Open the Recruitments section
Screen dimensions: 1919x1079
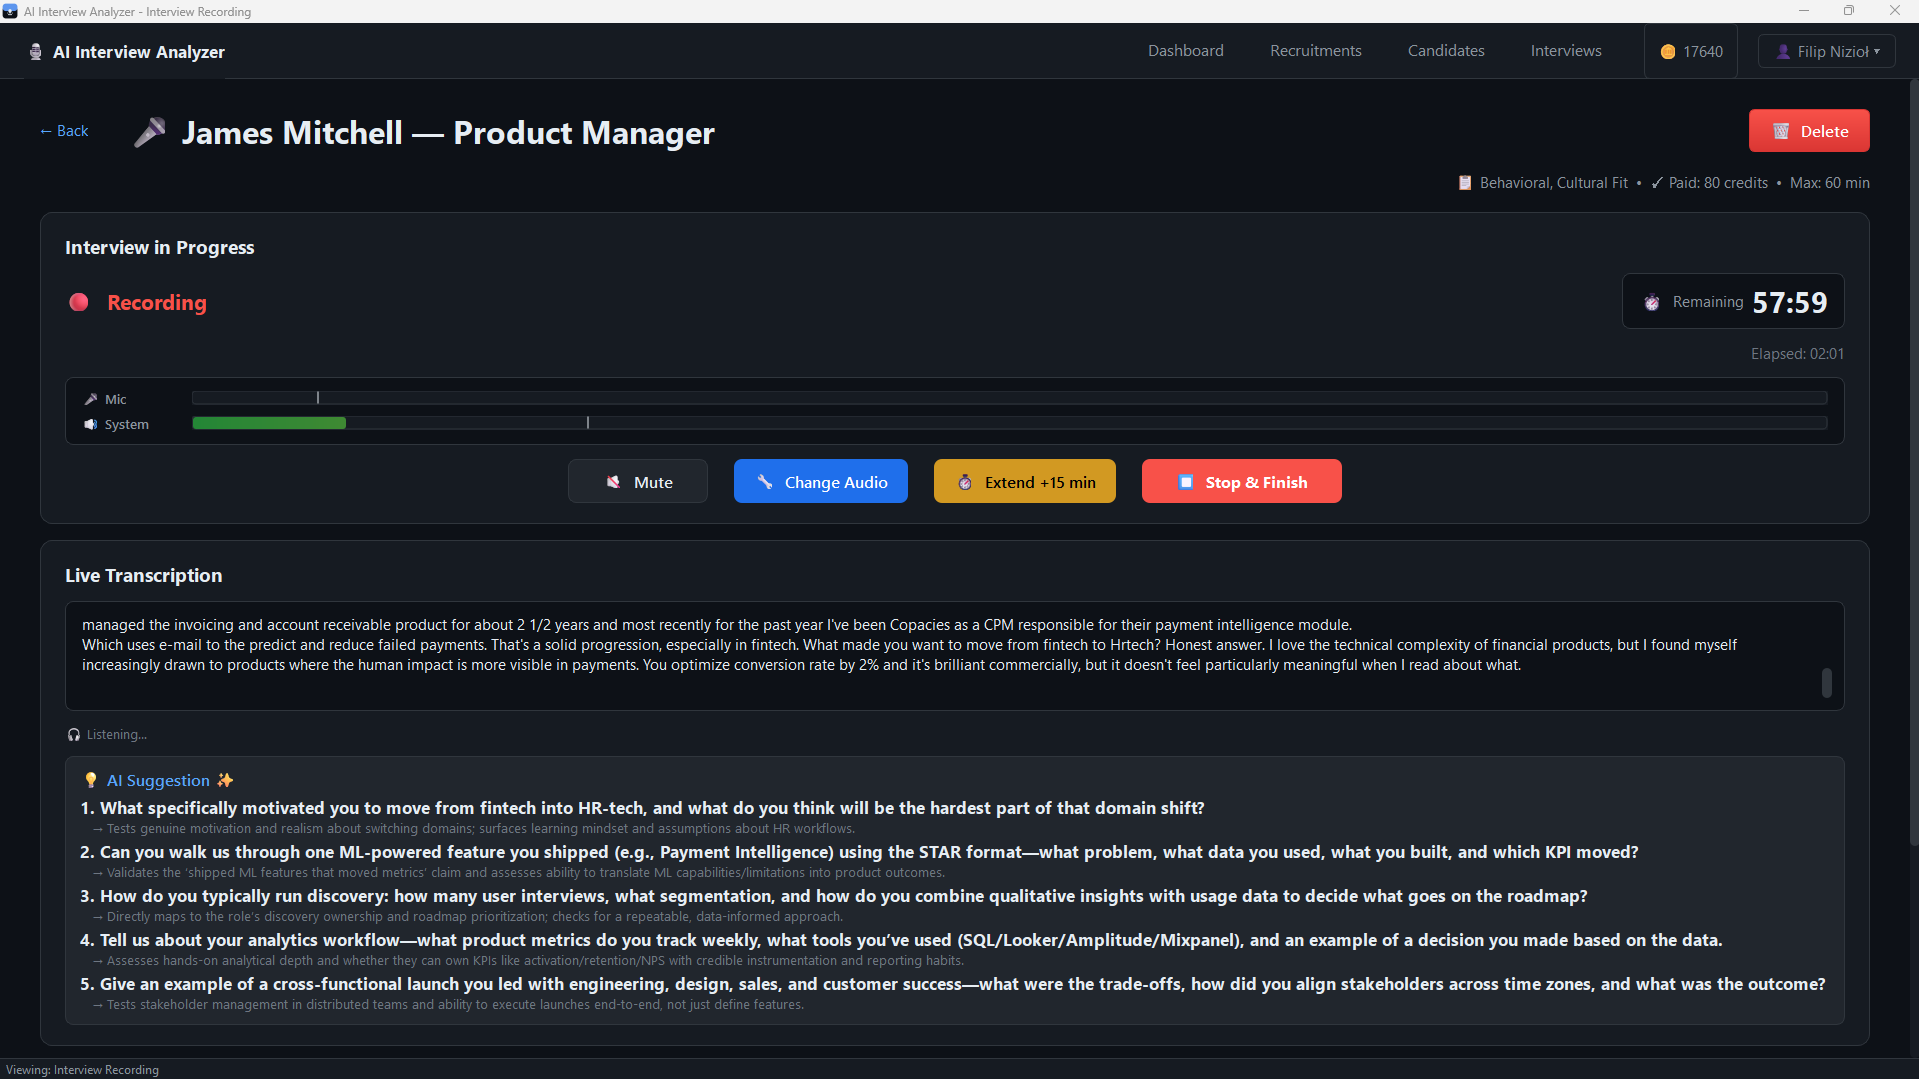[1315, 51]
